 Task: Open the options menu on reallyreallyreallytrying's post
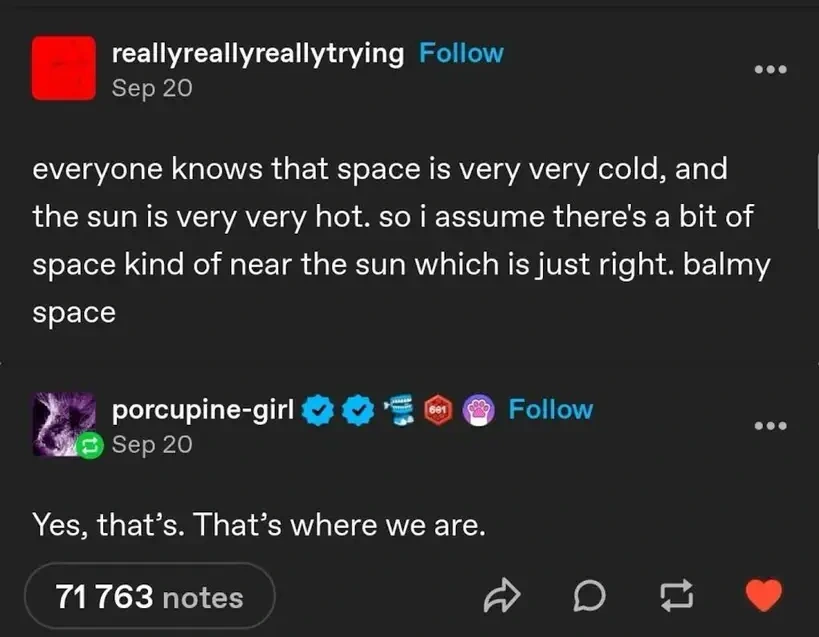click(770, 68)
